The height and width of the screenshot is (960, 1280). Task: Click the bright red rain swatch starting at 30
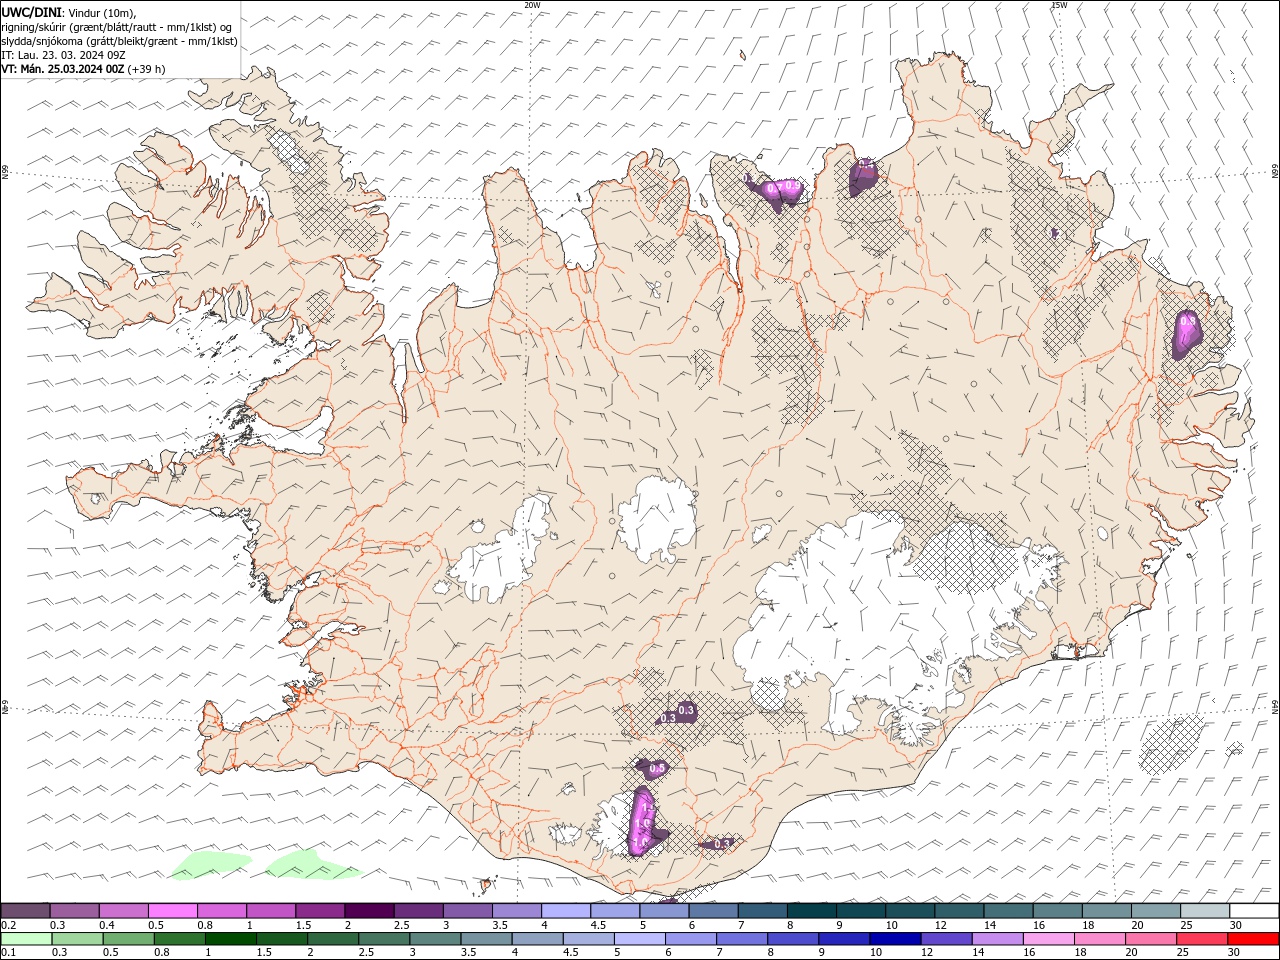click(1252, 939)
